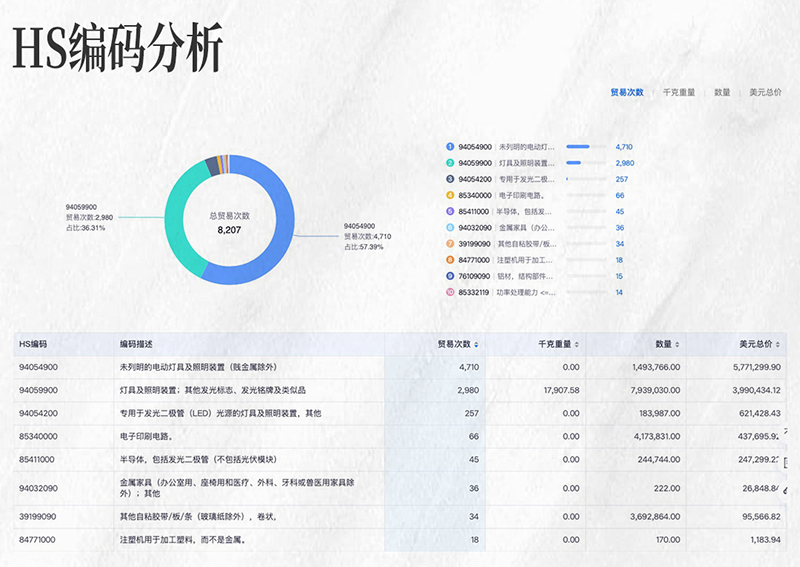Click legend count 45
Image resolution: width=800 pixels, height=567 pixels.
(x=619, y=211)
